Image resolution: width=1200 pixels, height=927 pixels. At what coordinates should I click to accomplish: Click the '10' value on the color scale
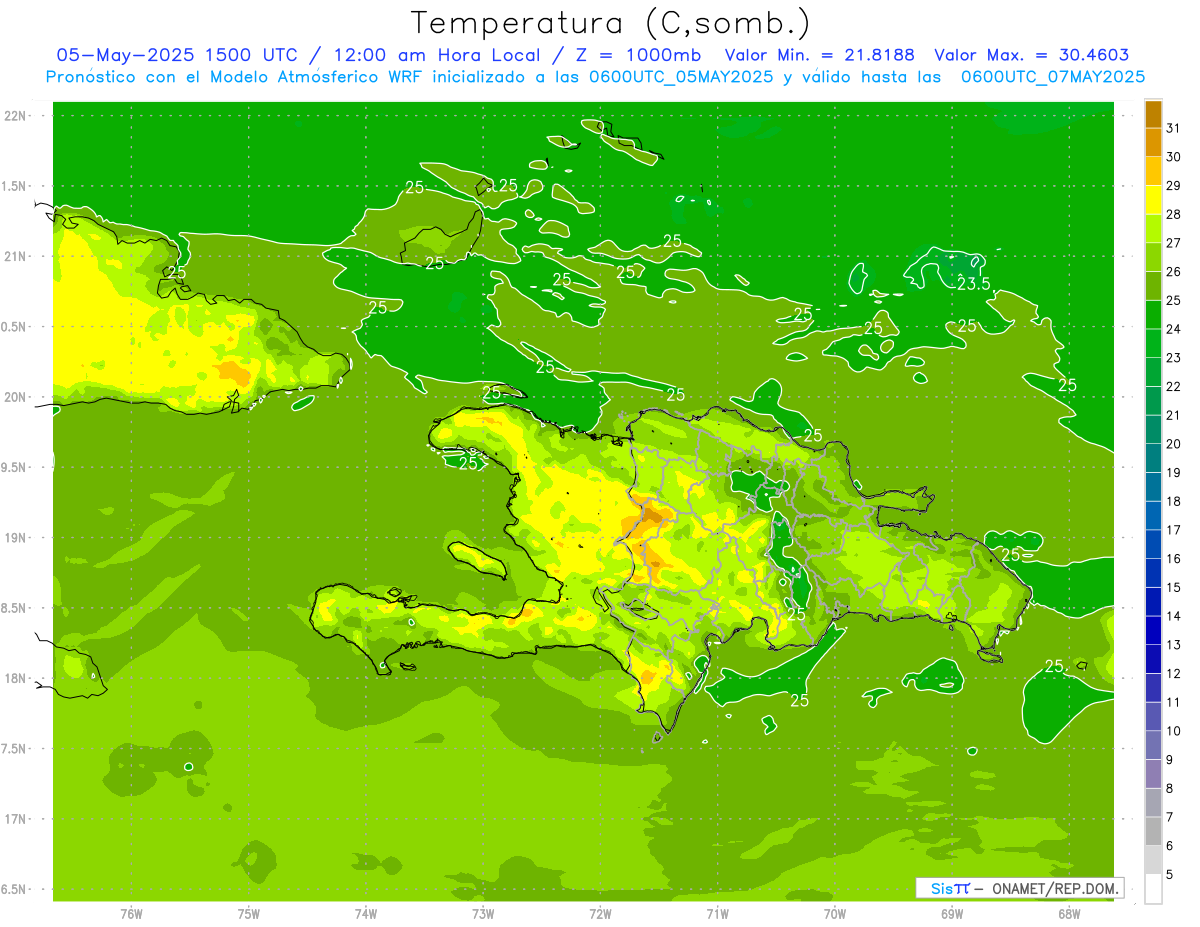click(x=1174, y=731)
